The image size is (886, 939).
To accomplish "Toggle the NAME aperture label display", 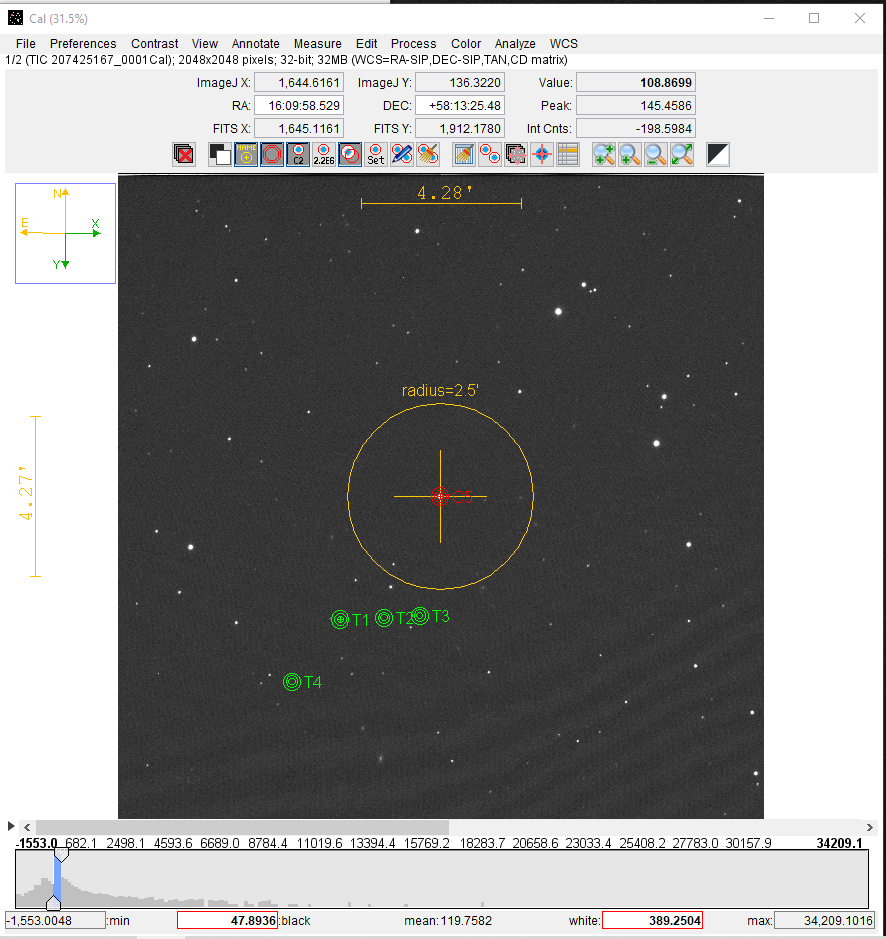I will tap(245, 154).
